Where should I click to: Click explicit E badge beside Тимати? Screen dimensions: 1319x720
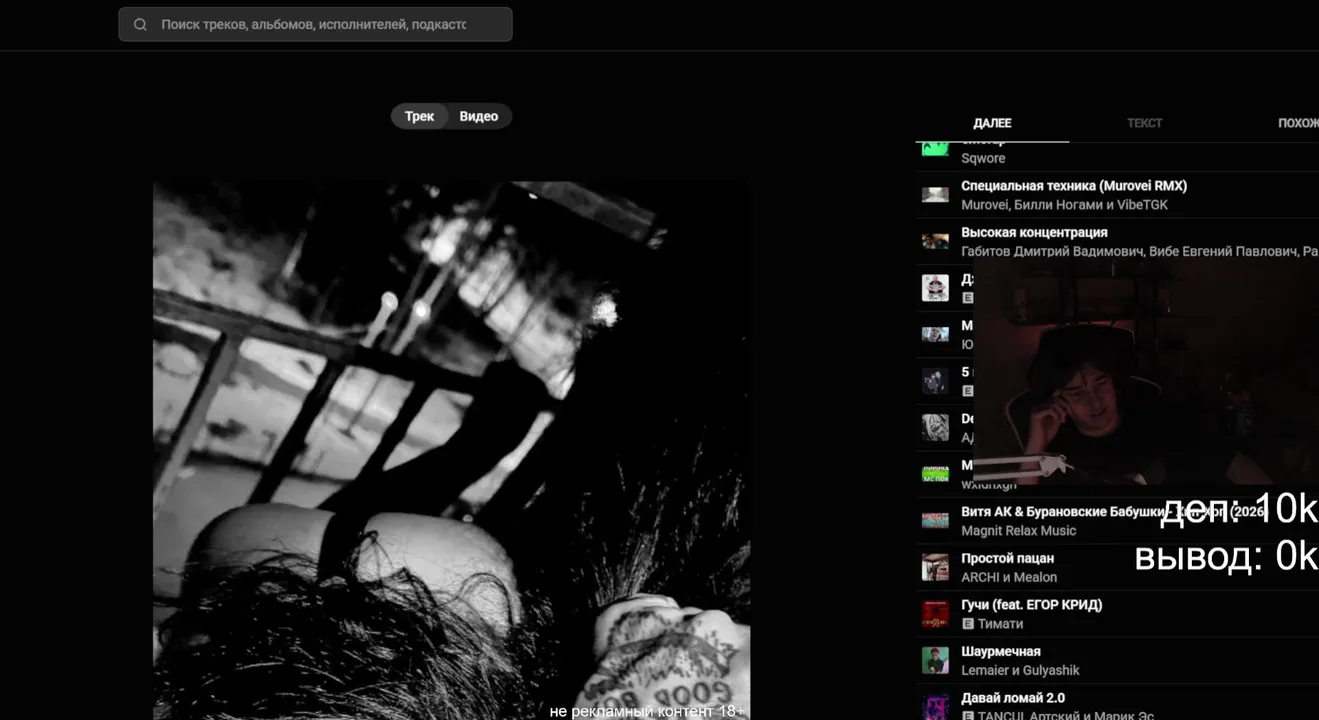coord(967,624)
